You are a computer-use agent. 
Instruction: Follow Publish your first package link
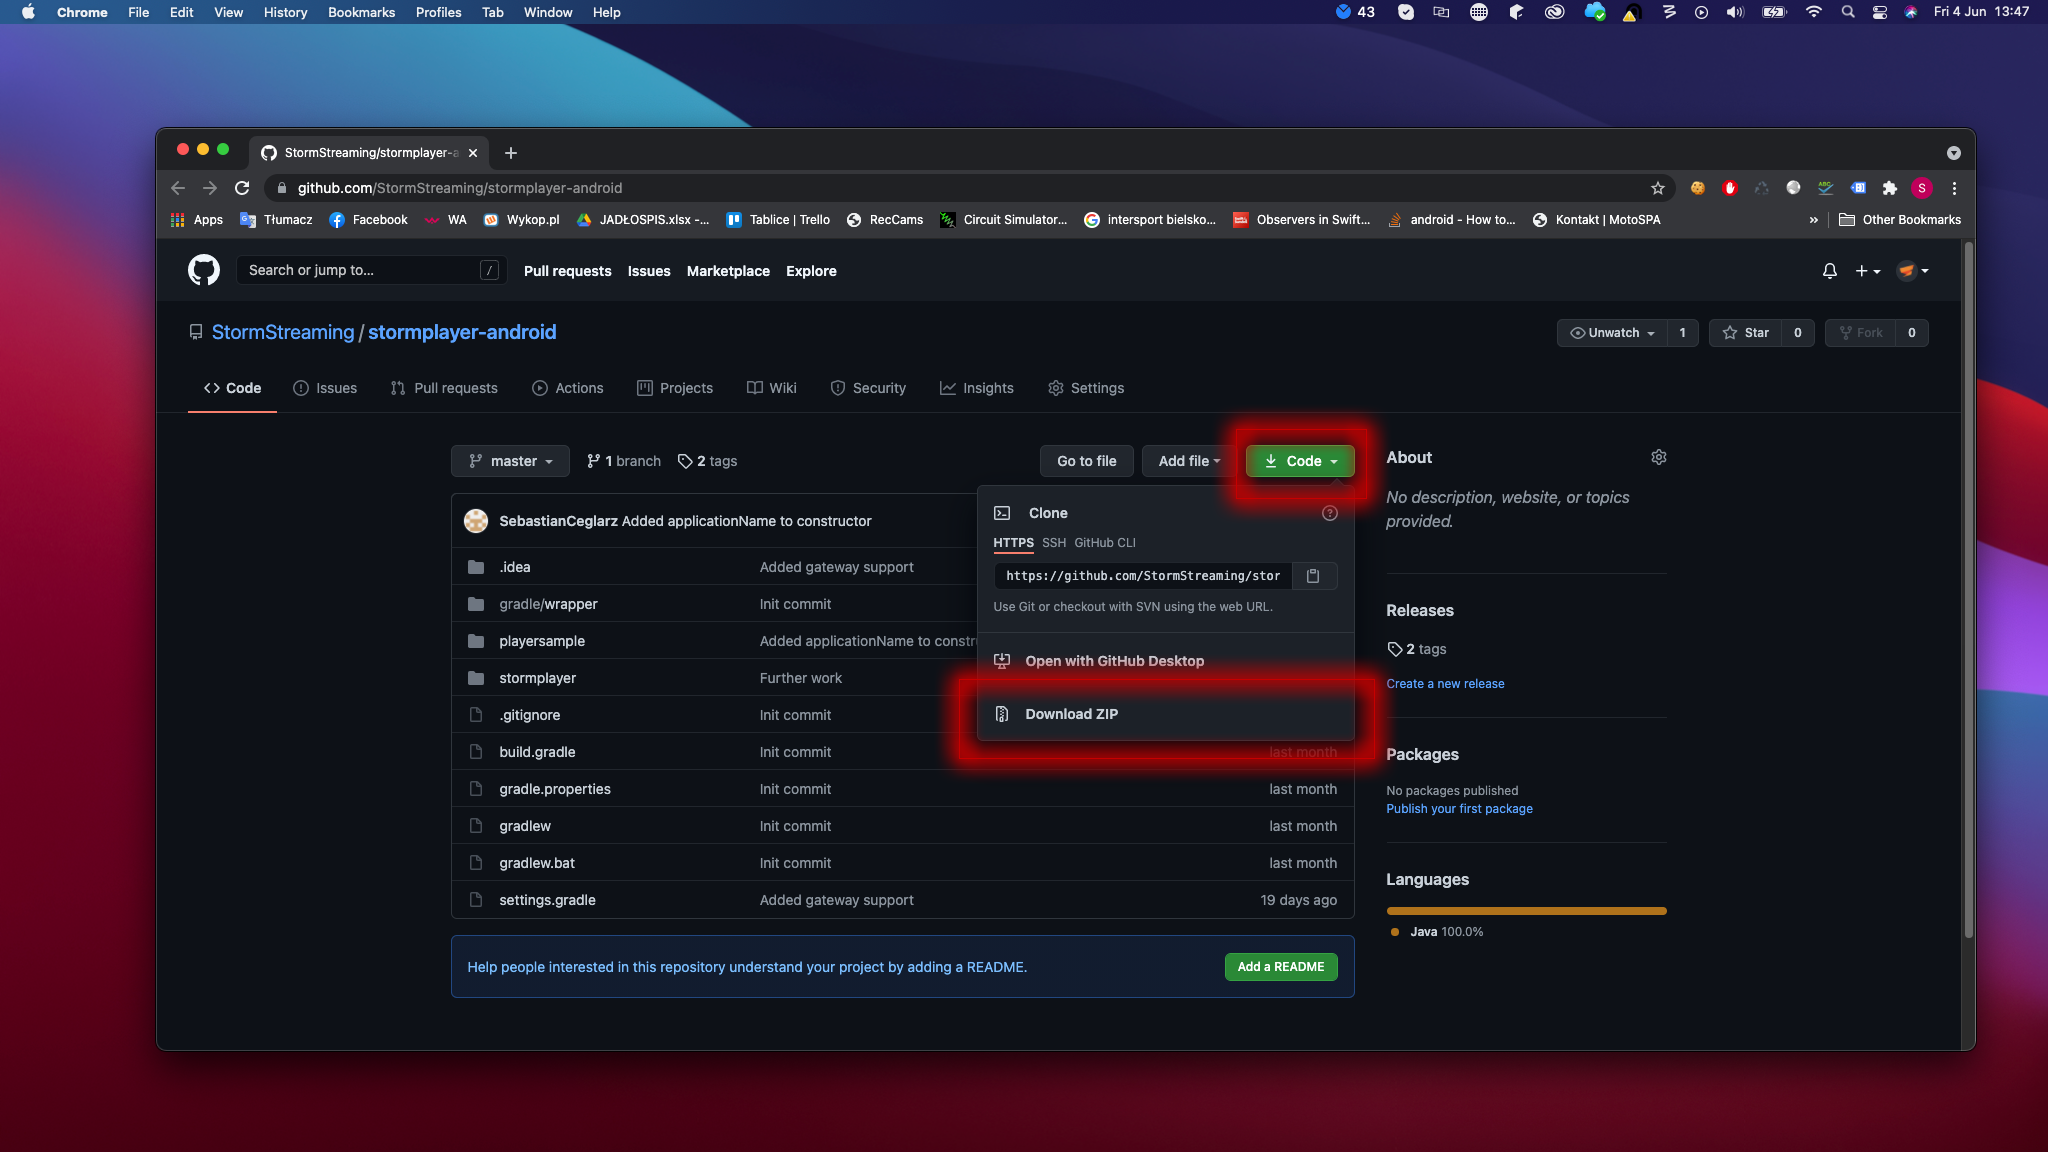1459,809
